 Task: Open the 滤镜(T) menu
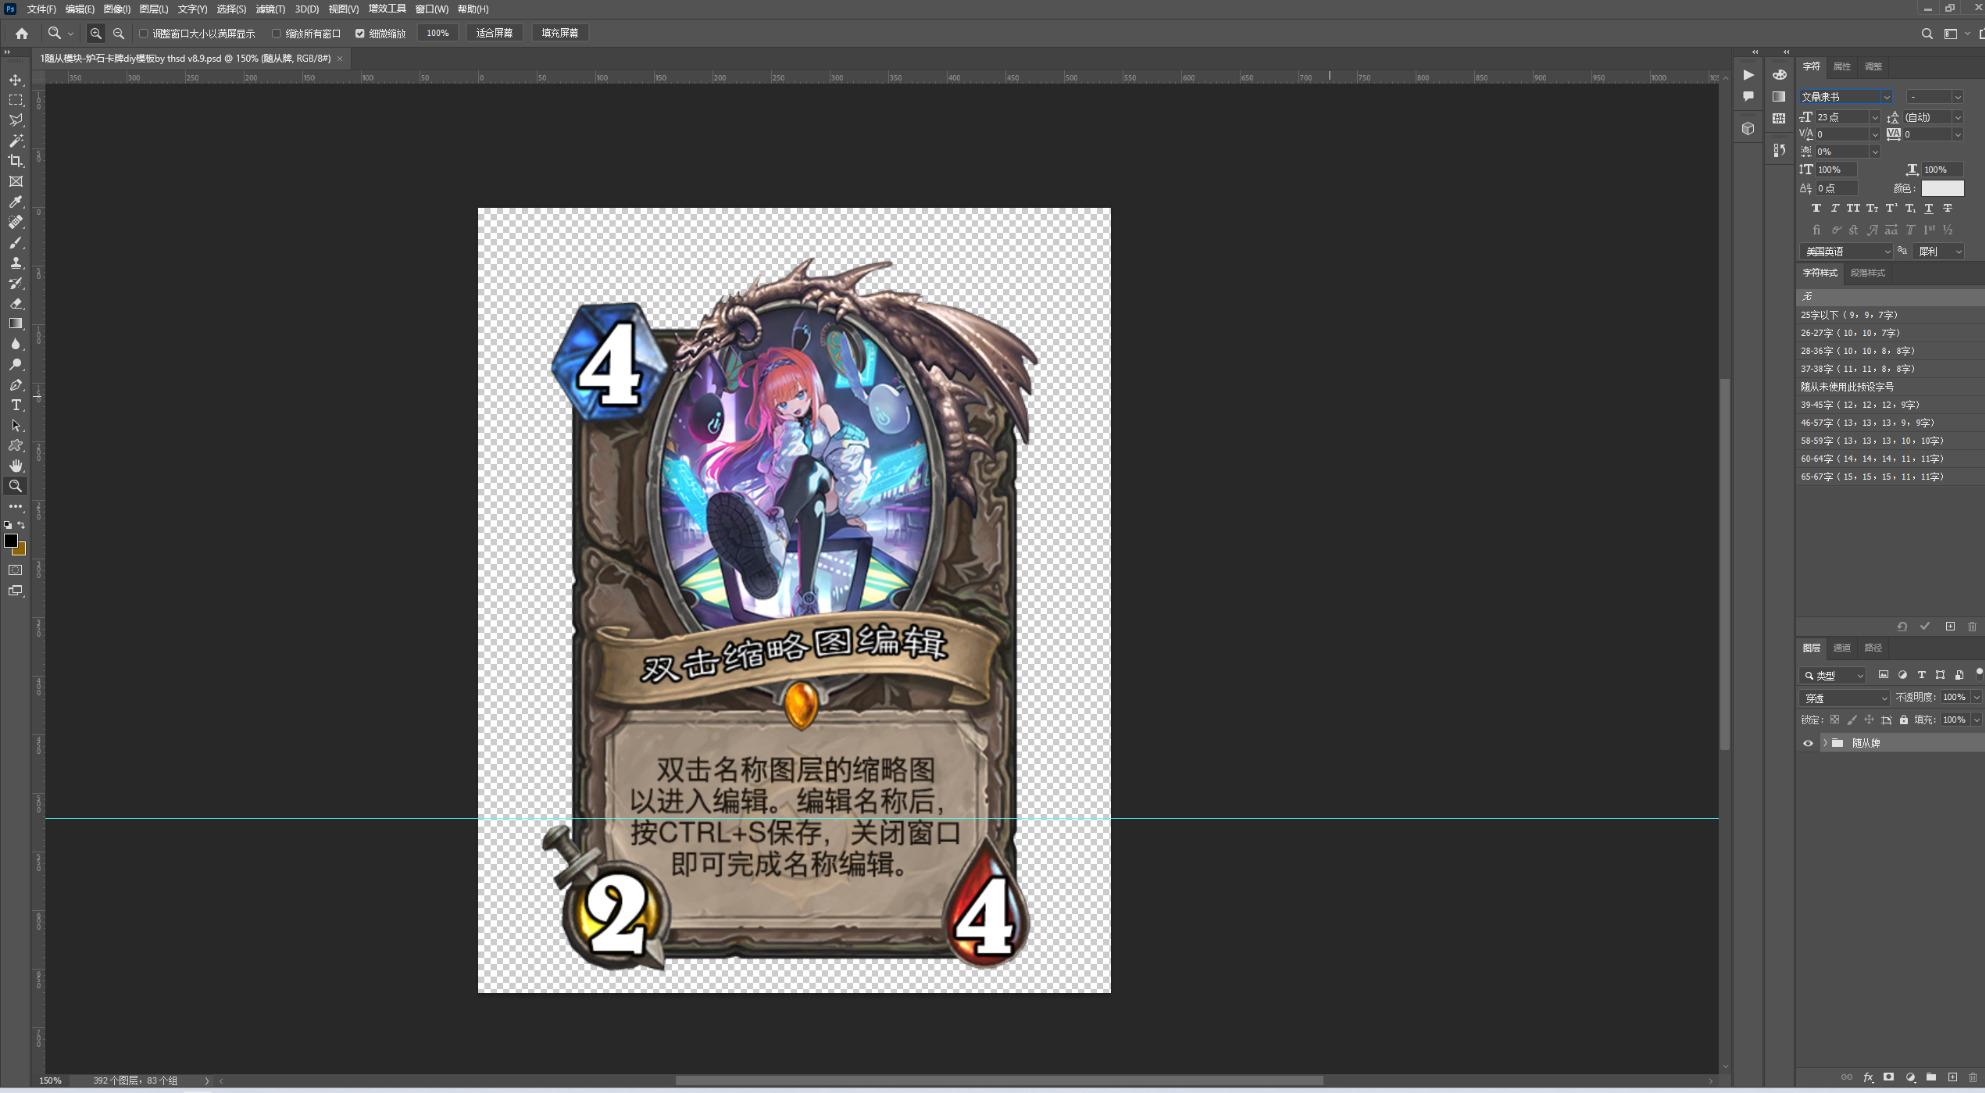(270, 9)
